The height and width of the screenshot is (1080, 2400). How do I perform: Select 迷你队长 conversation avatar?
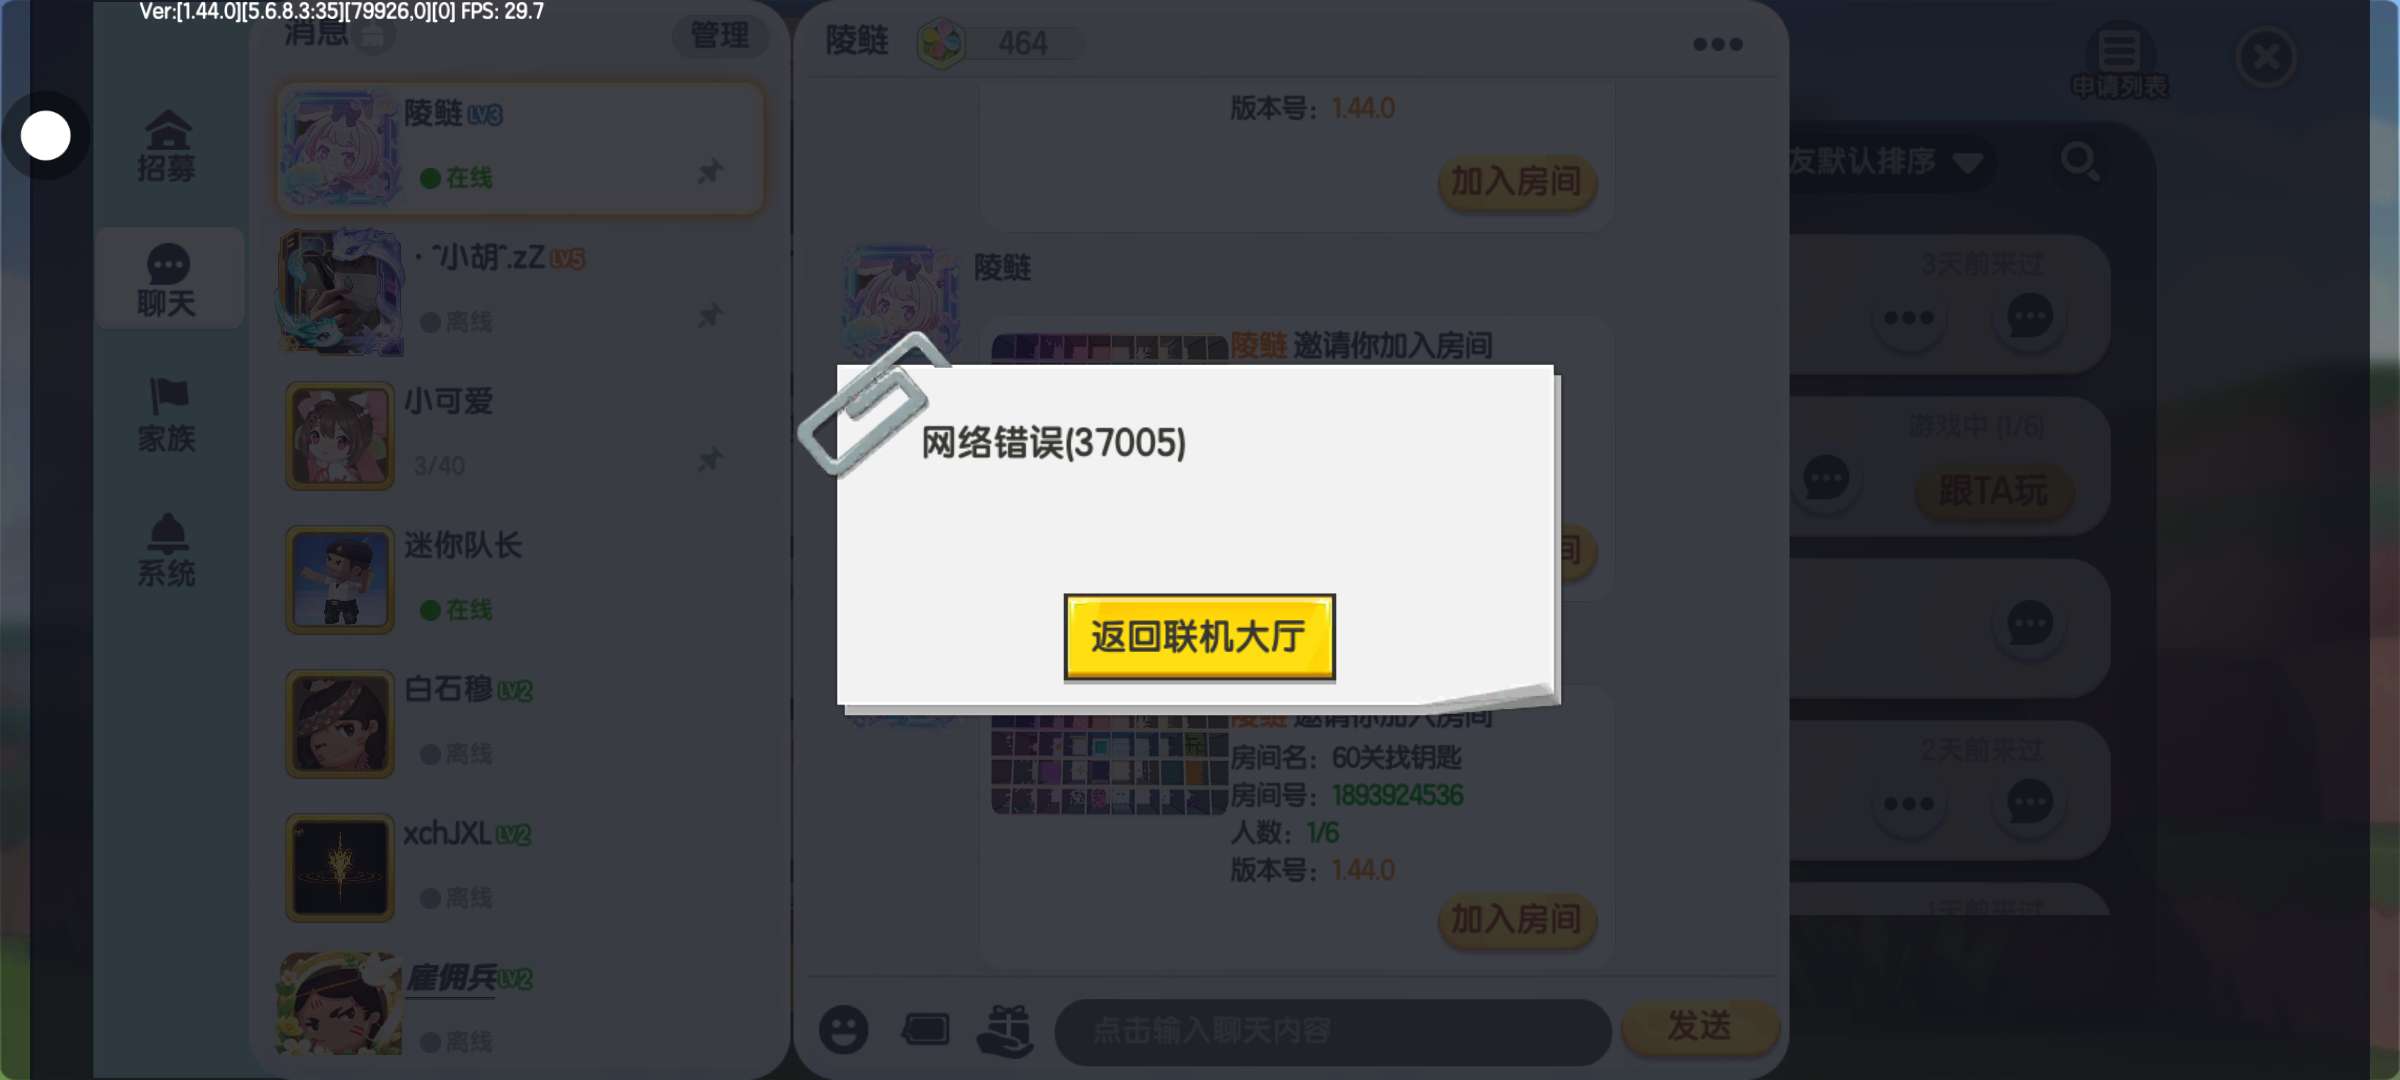[x=340, y=580]
